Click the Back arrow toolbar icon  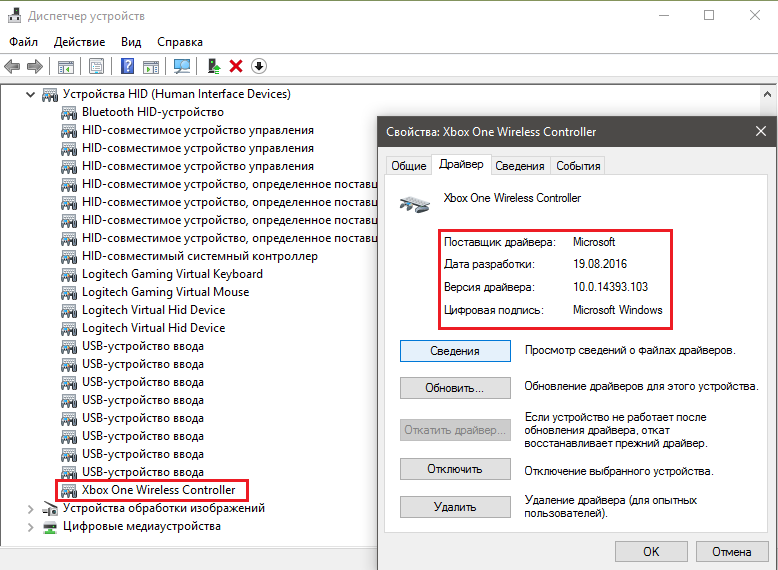pyautogui.click(x=12, y=66)
